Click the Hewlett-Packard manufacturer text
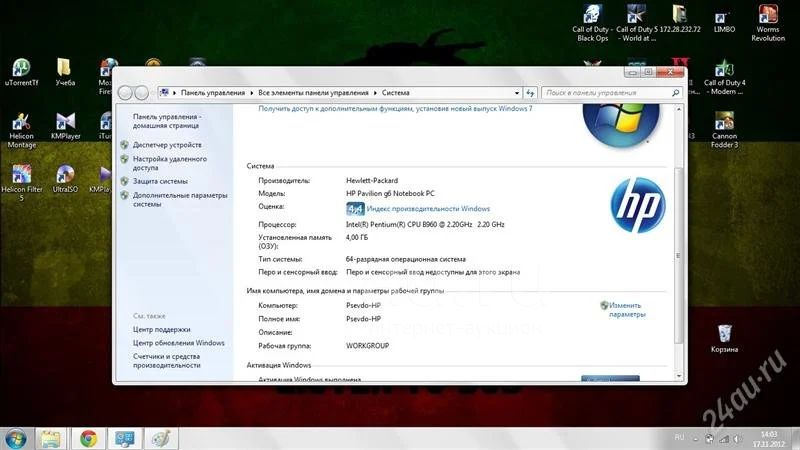Image resolution: width=800 pixels, height=450 pixels. coord(372,181)
